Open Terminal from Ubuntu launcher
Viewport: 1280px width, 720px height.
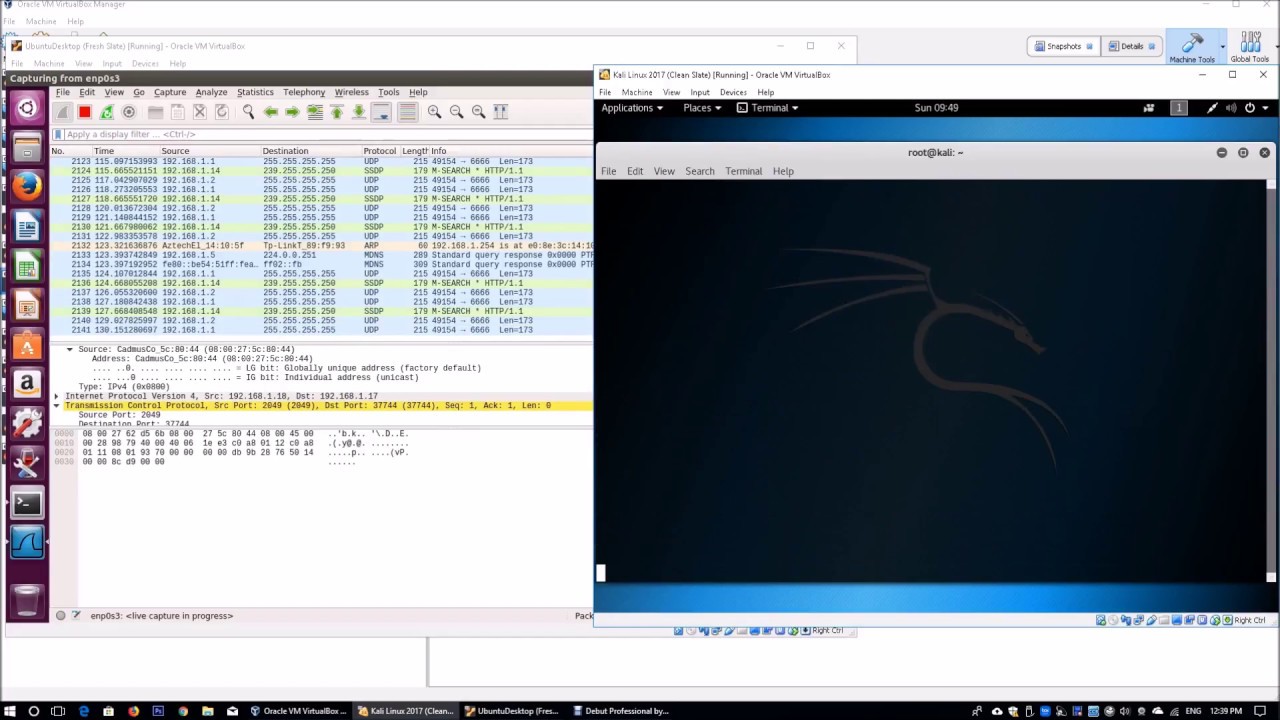tap(27, 503)
